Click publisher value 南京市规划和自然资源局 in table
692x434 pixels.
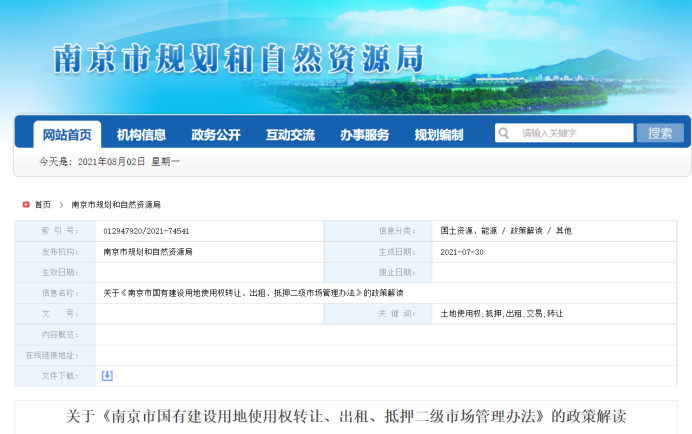click(x=148, y=252)
